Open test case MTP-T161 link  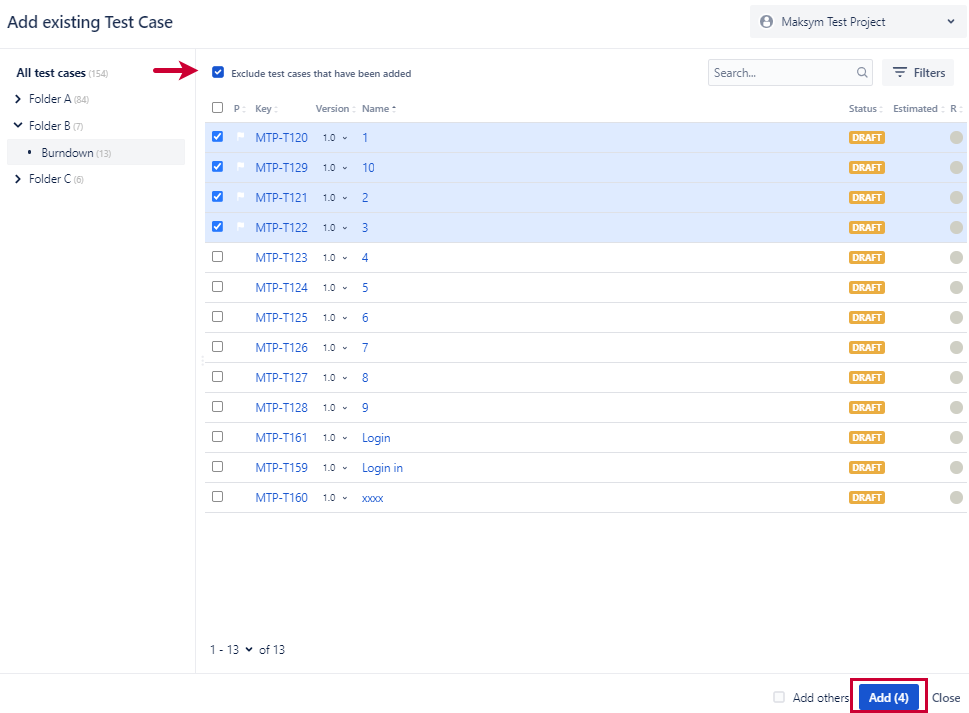pyautogui.click(x=281, y=437)
